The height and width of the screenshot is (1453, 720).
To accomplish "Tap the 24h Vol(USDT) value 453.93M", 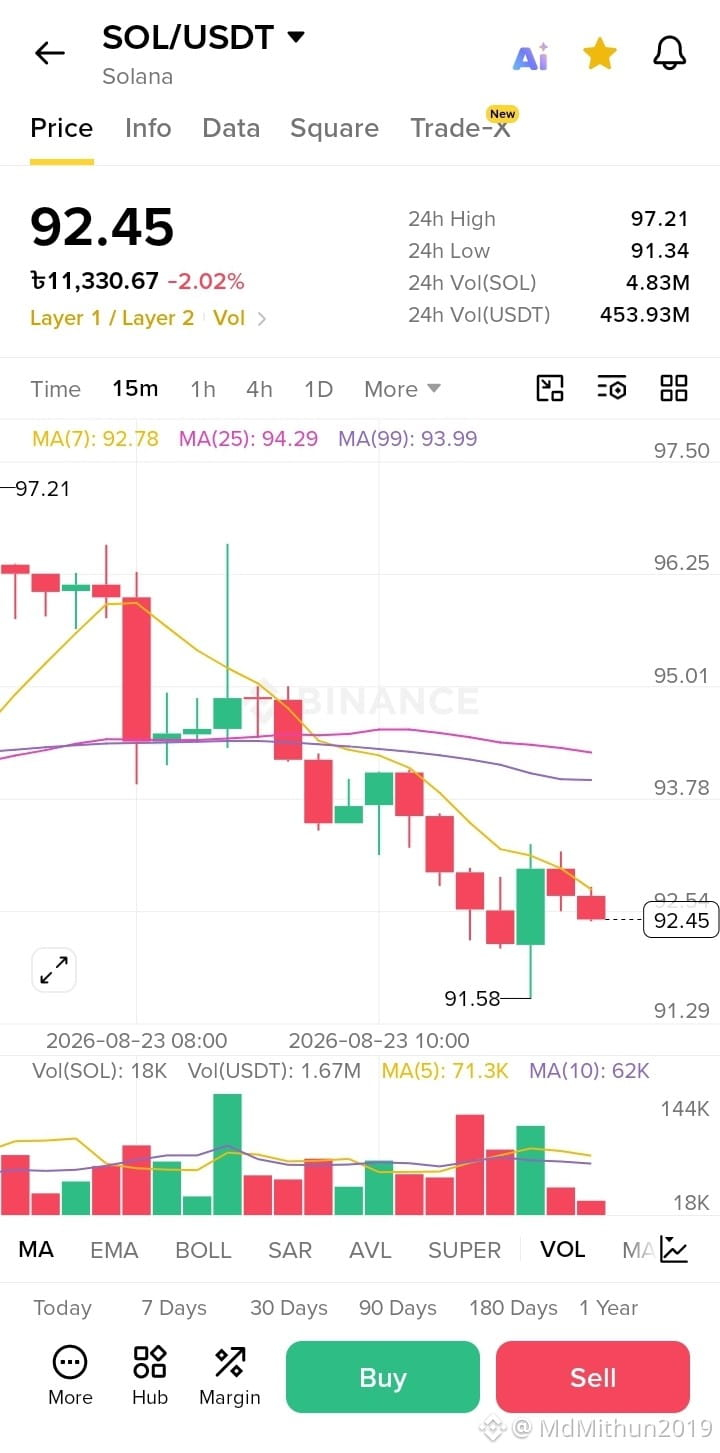I will tap(645, 315).
